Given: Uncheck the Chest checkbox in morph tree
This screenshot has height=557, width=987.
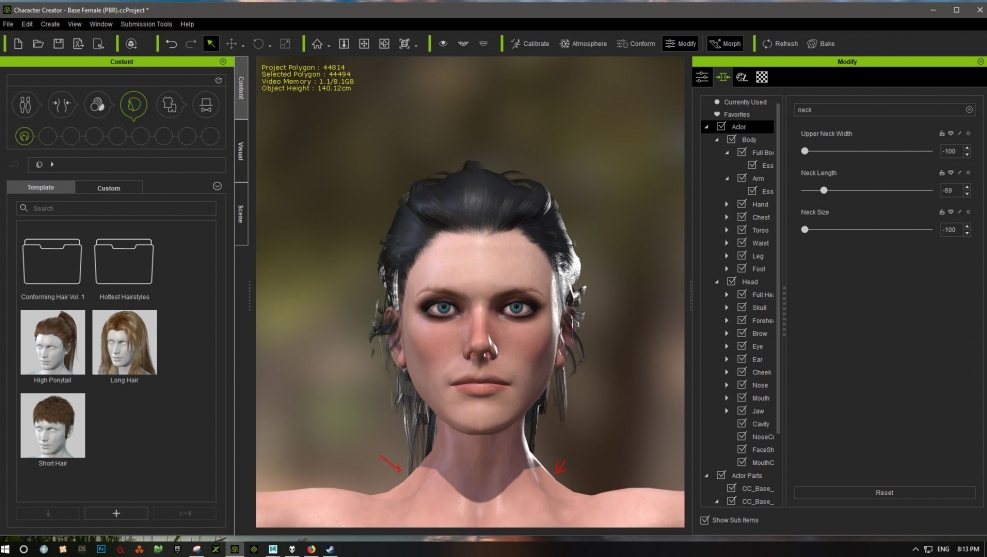Looking at the screenshot, I should [742, 217].
